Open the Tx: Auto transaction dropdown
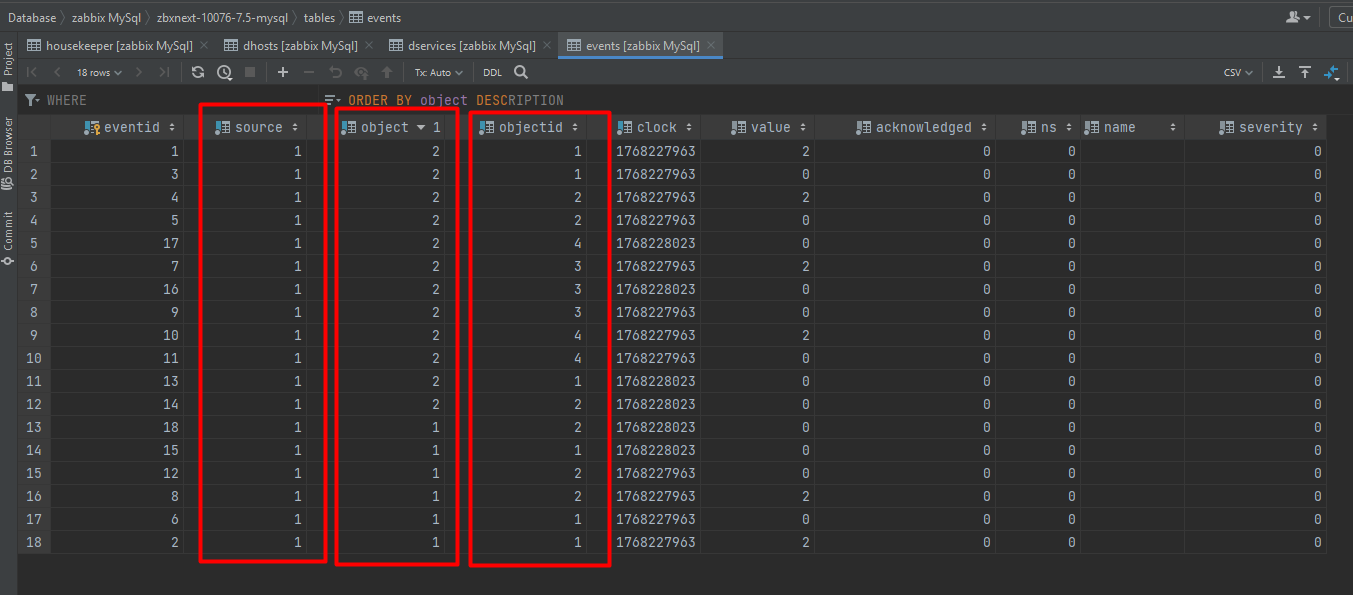The width and height of the screenshot is (1353, 595). 439,72
